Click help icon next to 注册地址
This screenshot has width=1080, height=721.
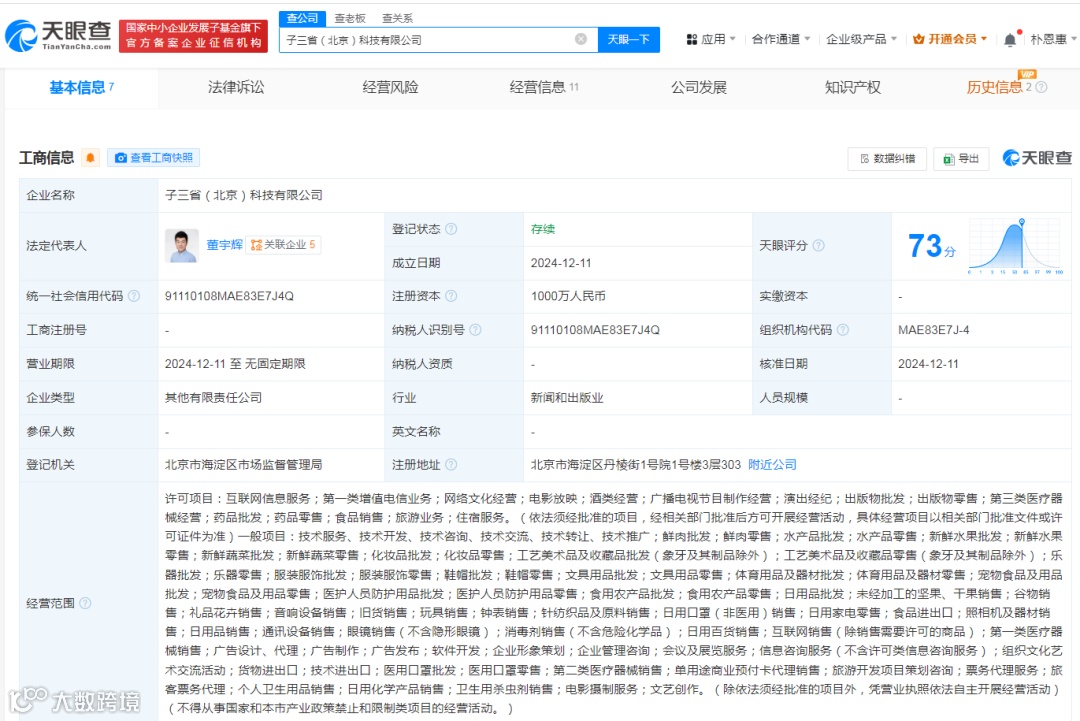(x=451, y=465)
